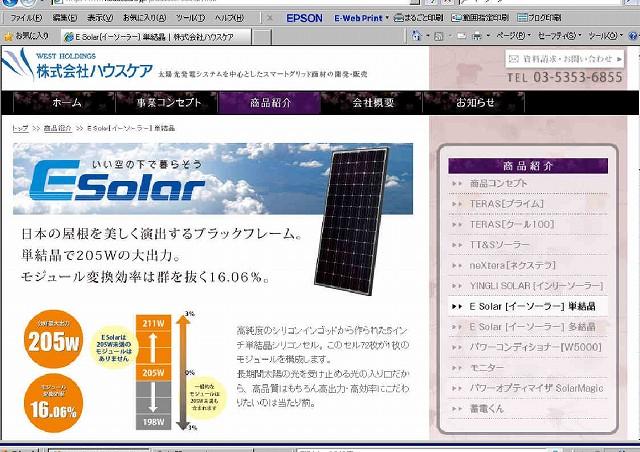Click the printer icon in command bar

(x=476, y=36)
